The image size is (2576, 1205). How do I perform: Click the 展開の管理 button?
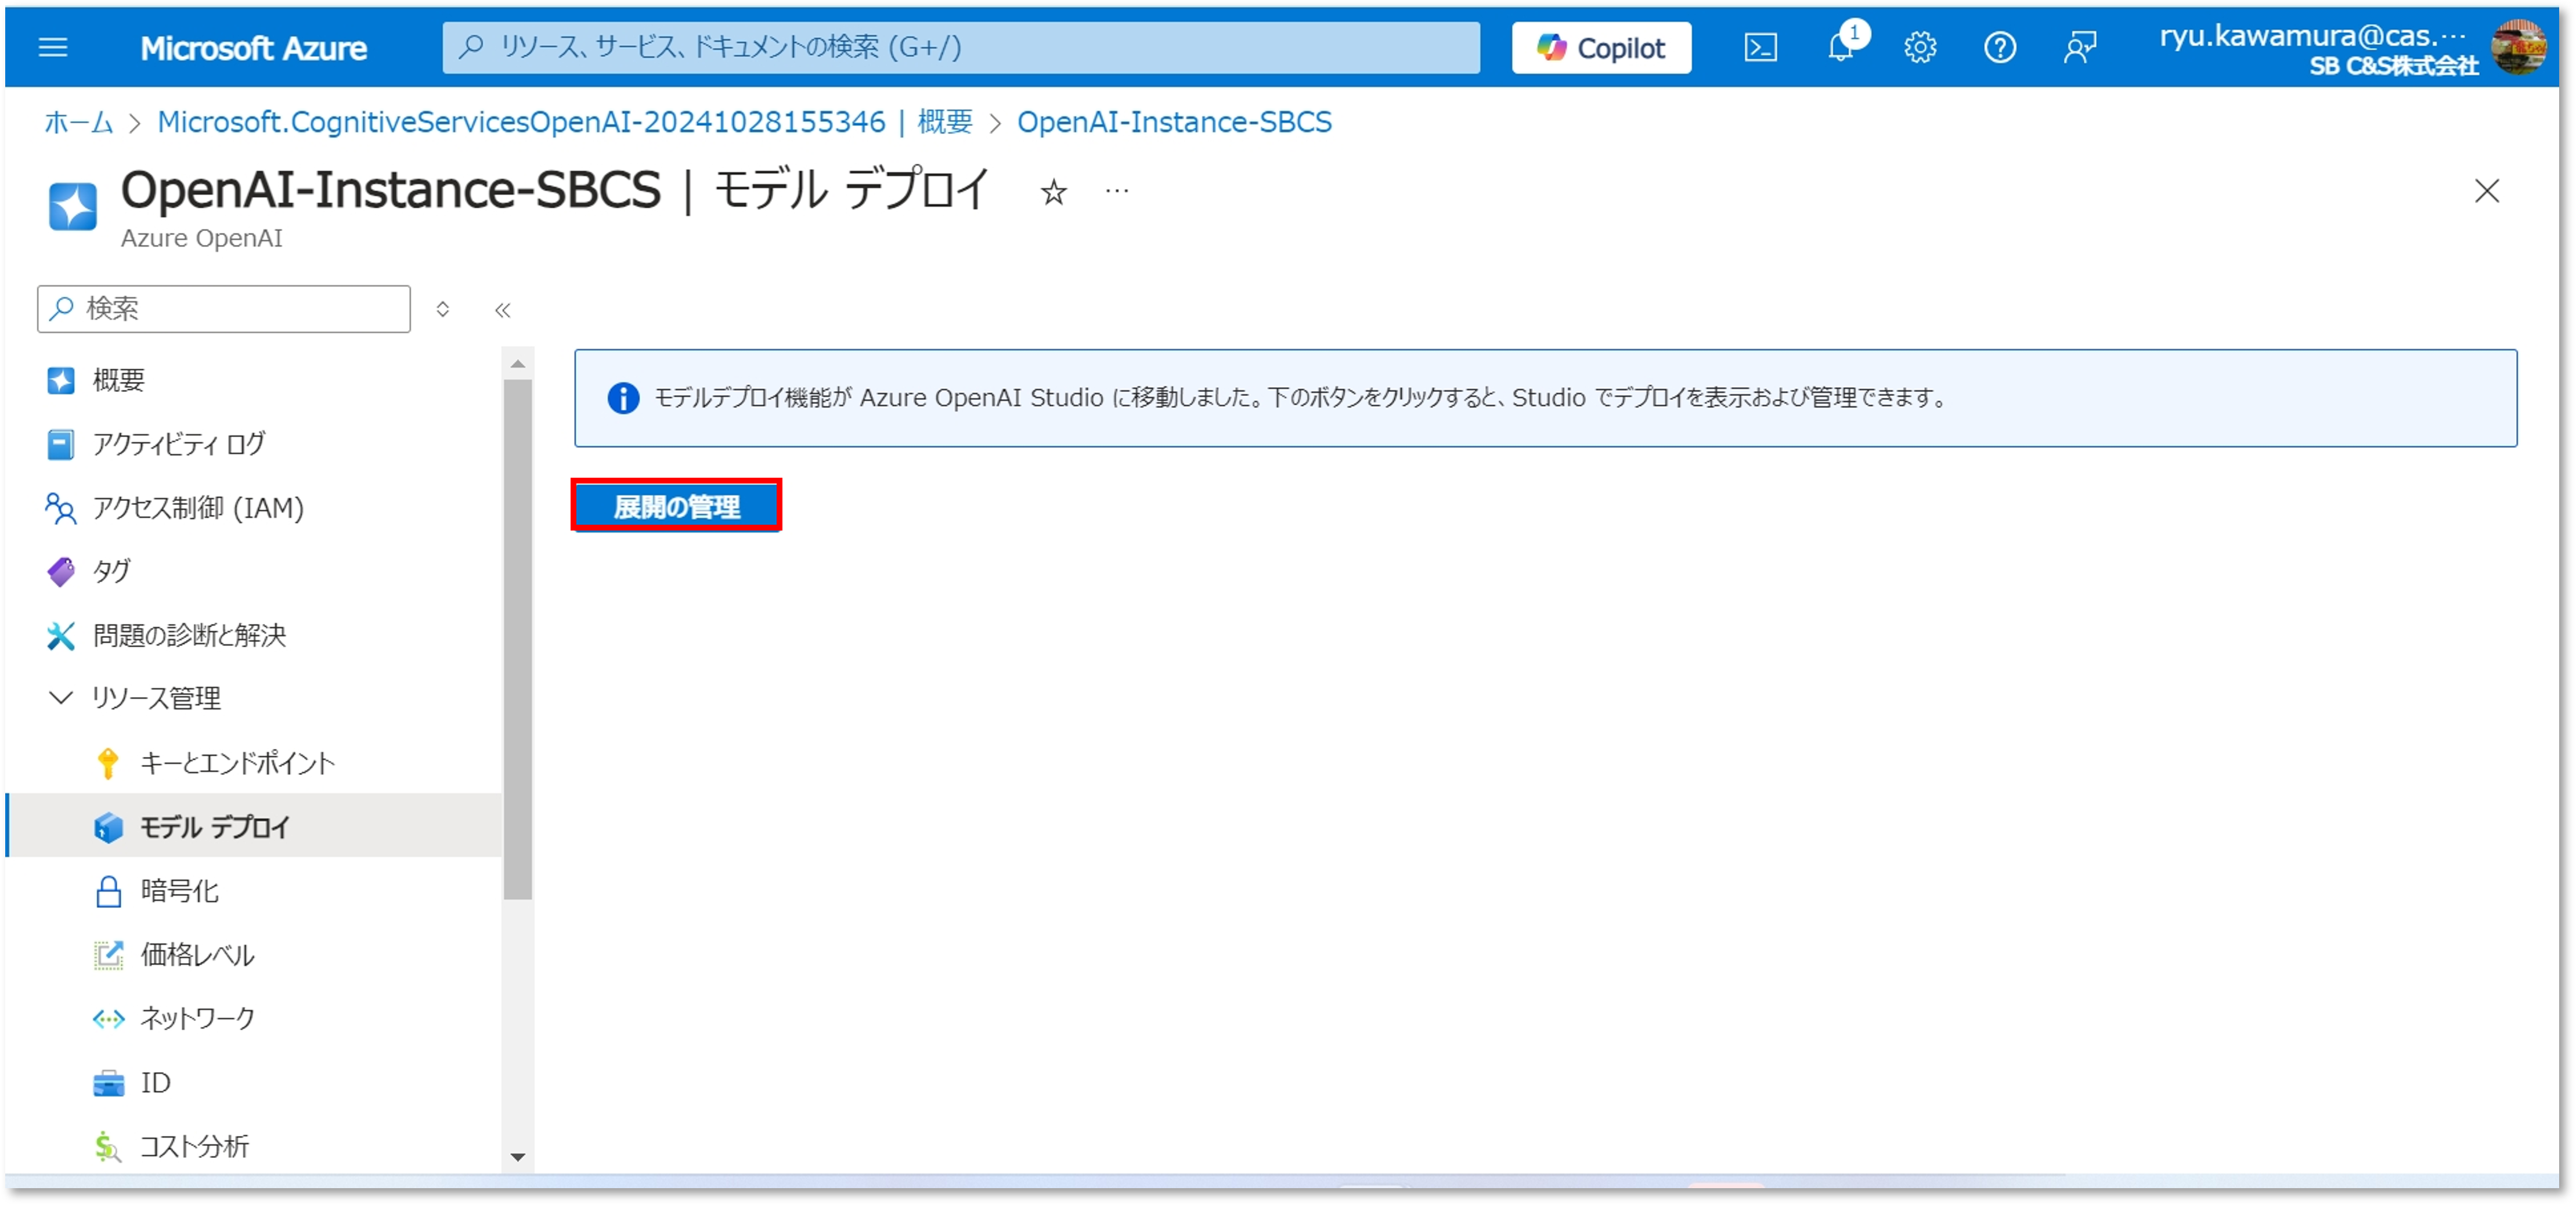point(677,506)
